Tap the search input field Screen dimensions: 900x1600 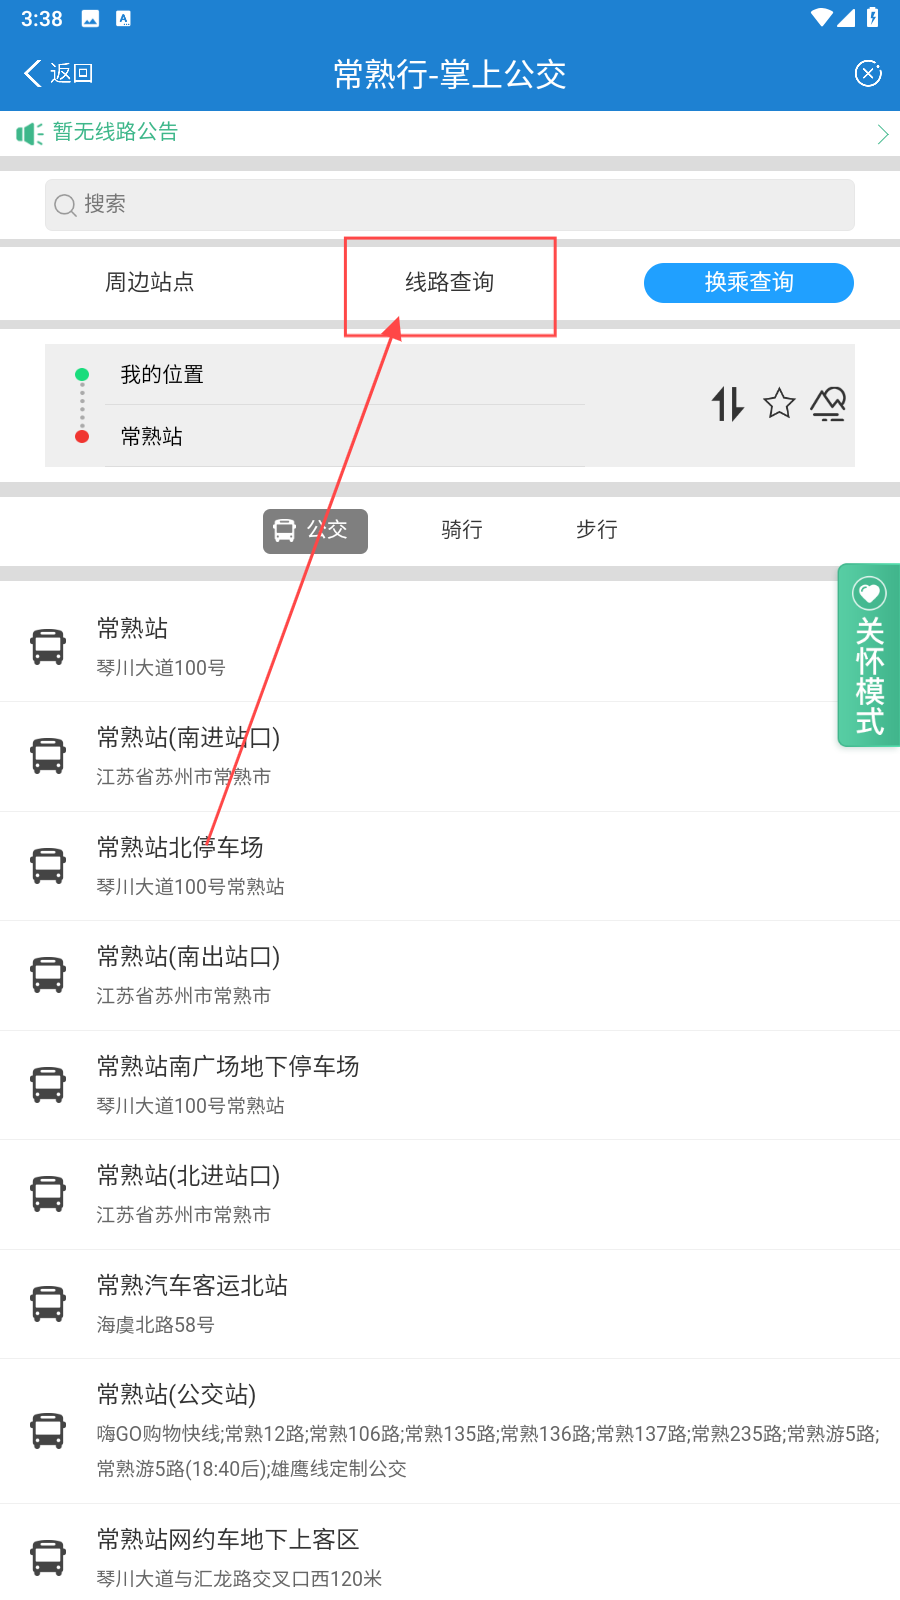(x=450, y=205)
